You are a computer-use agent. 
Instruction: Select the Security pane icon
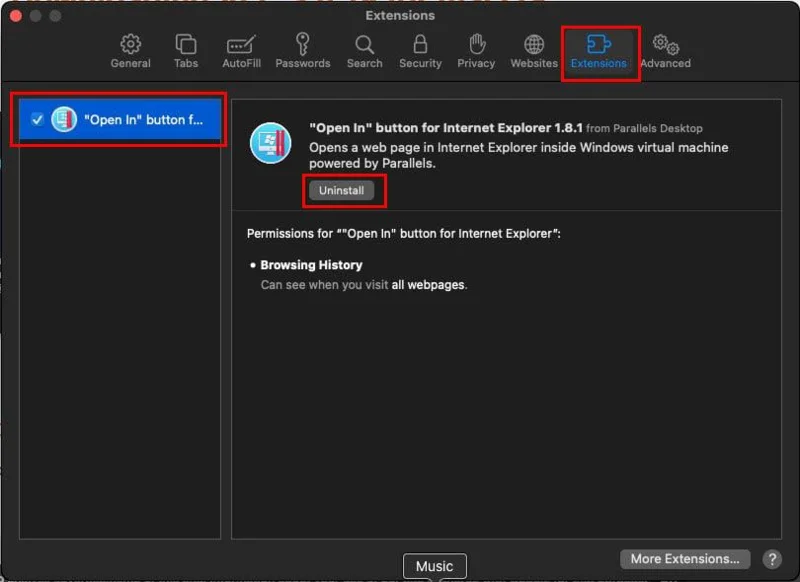[x=420, y=51]
